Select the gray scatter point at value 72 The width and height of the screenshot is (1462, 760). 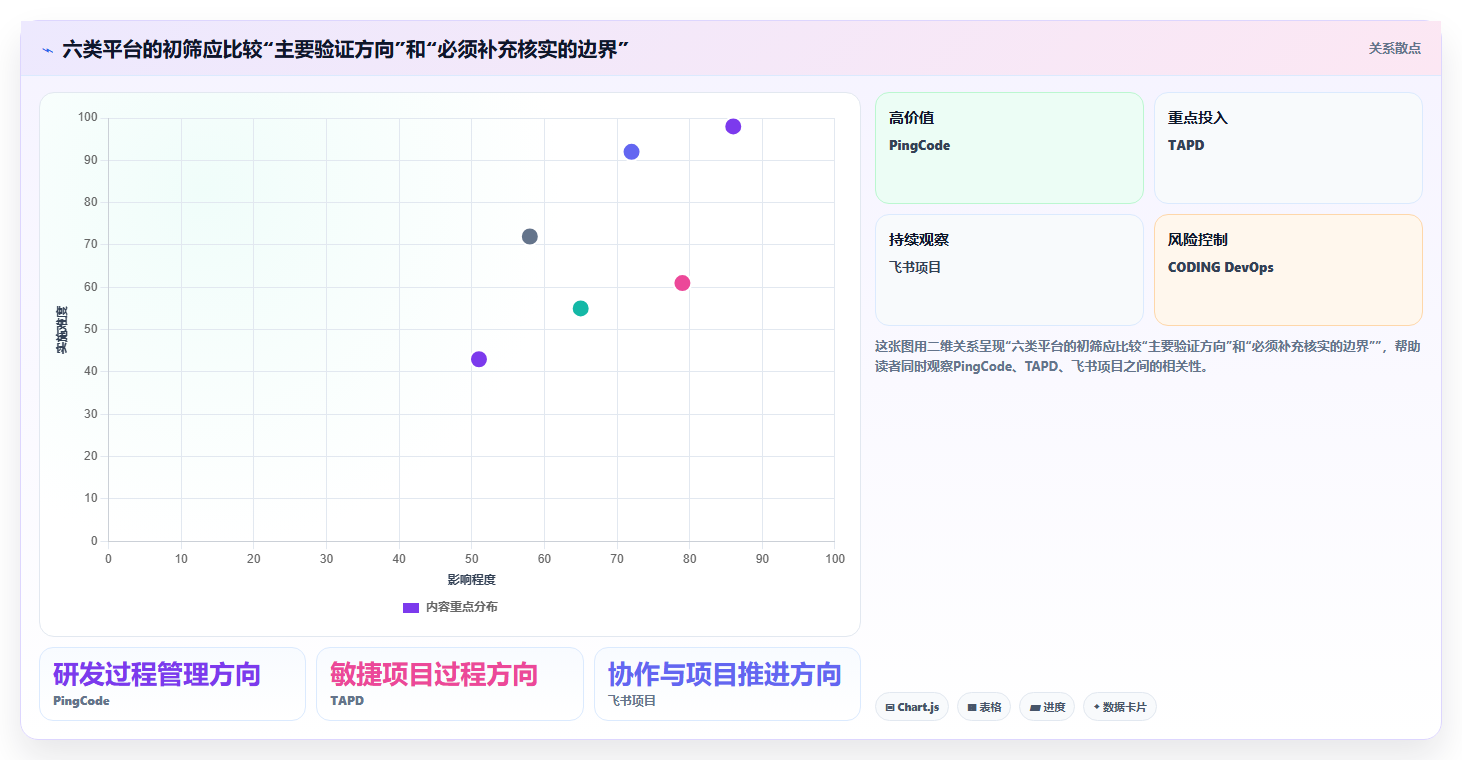530,237
